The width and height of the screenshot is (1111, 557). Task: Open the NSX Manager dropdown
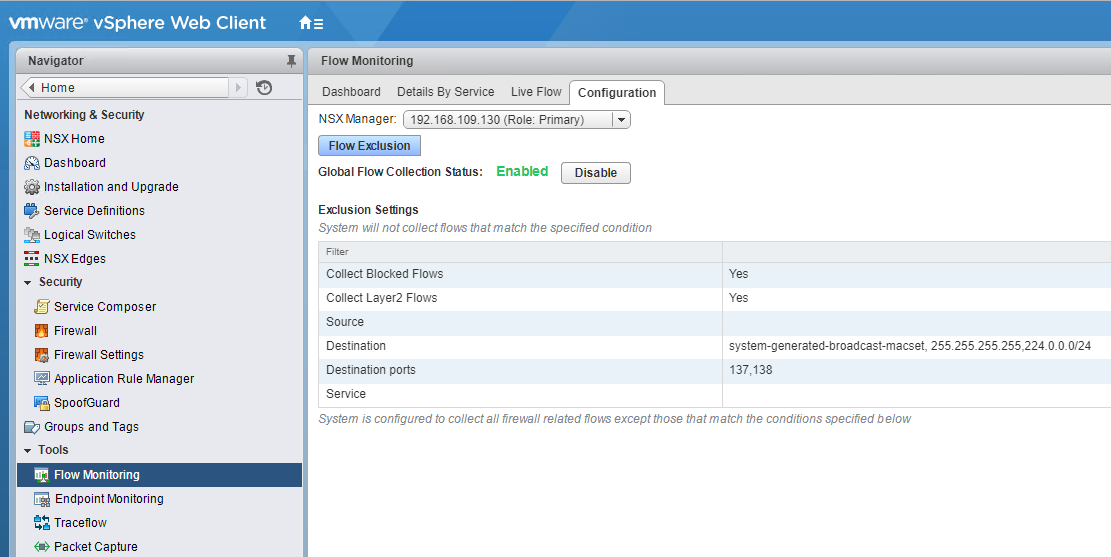[x=620, y=120]
